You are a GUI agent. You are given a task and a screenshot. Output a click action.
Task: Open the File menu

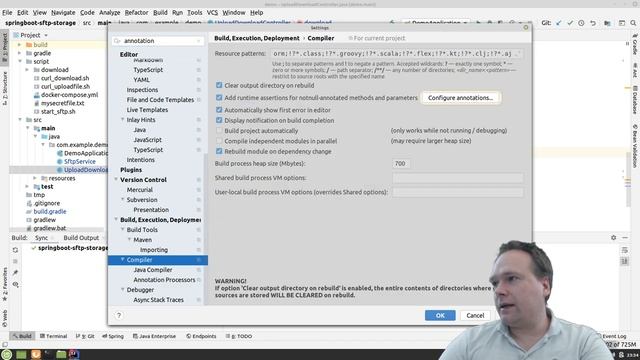(x=7, y=12)
